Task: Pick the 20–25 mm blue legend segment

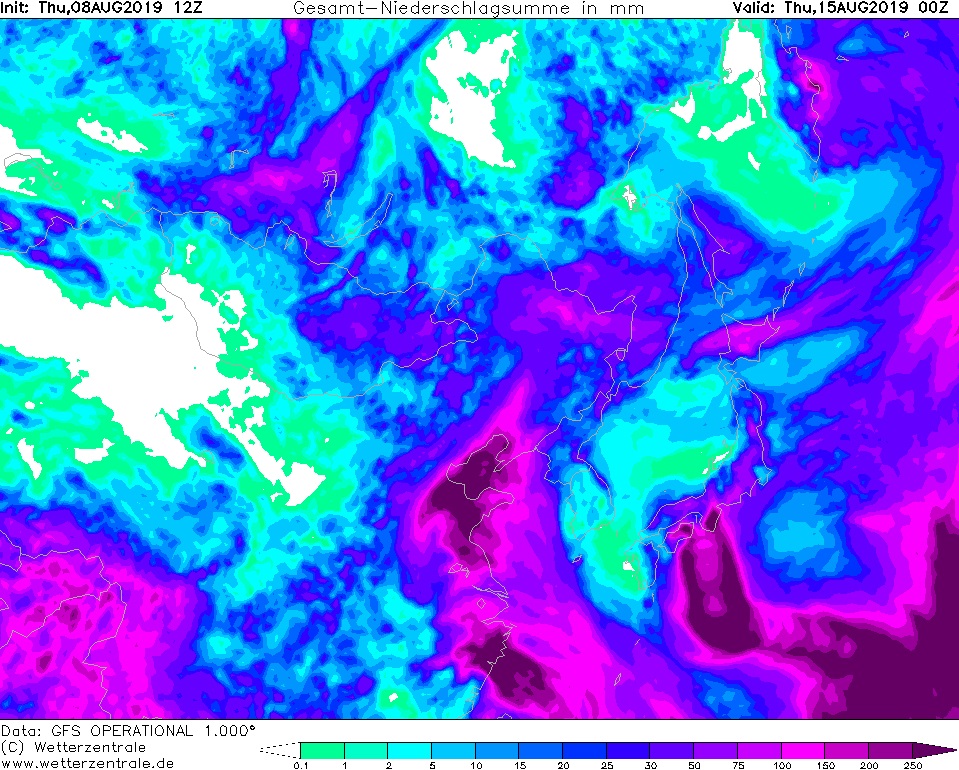Action: tap(584, 750)
